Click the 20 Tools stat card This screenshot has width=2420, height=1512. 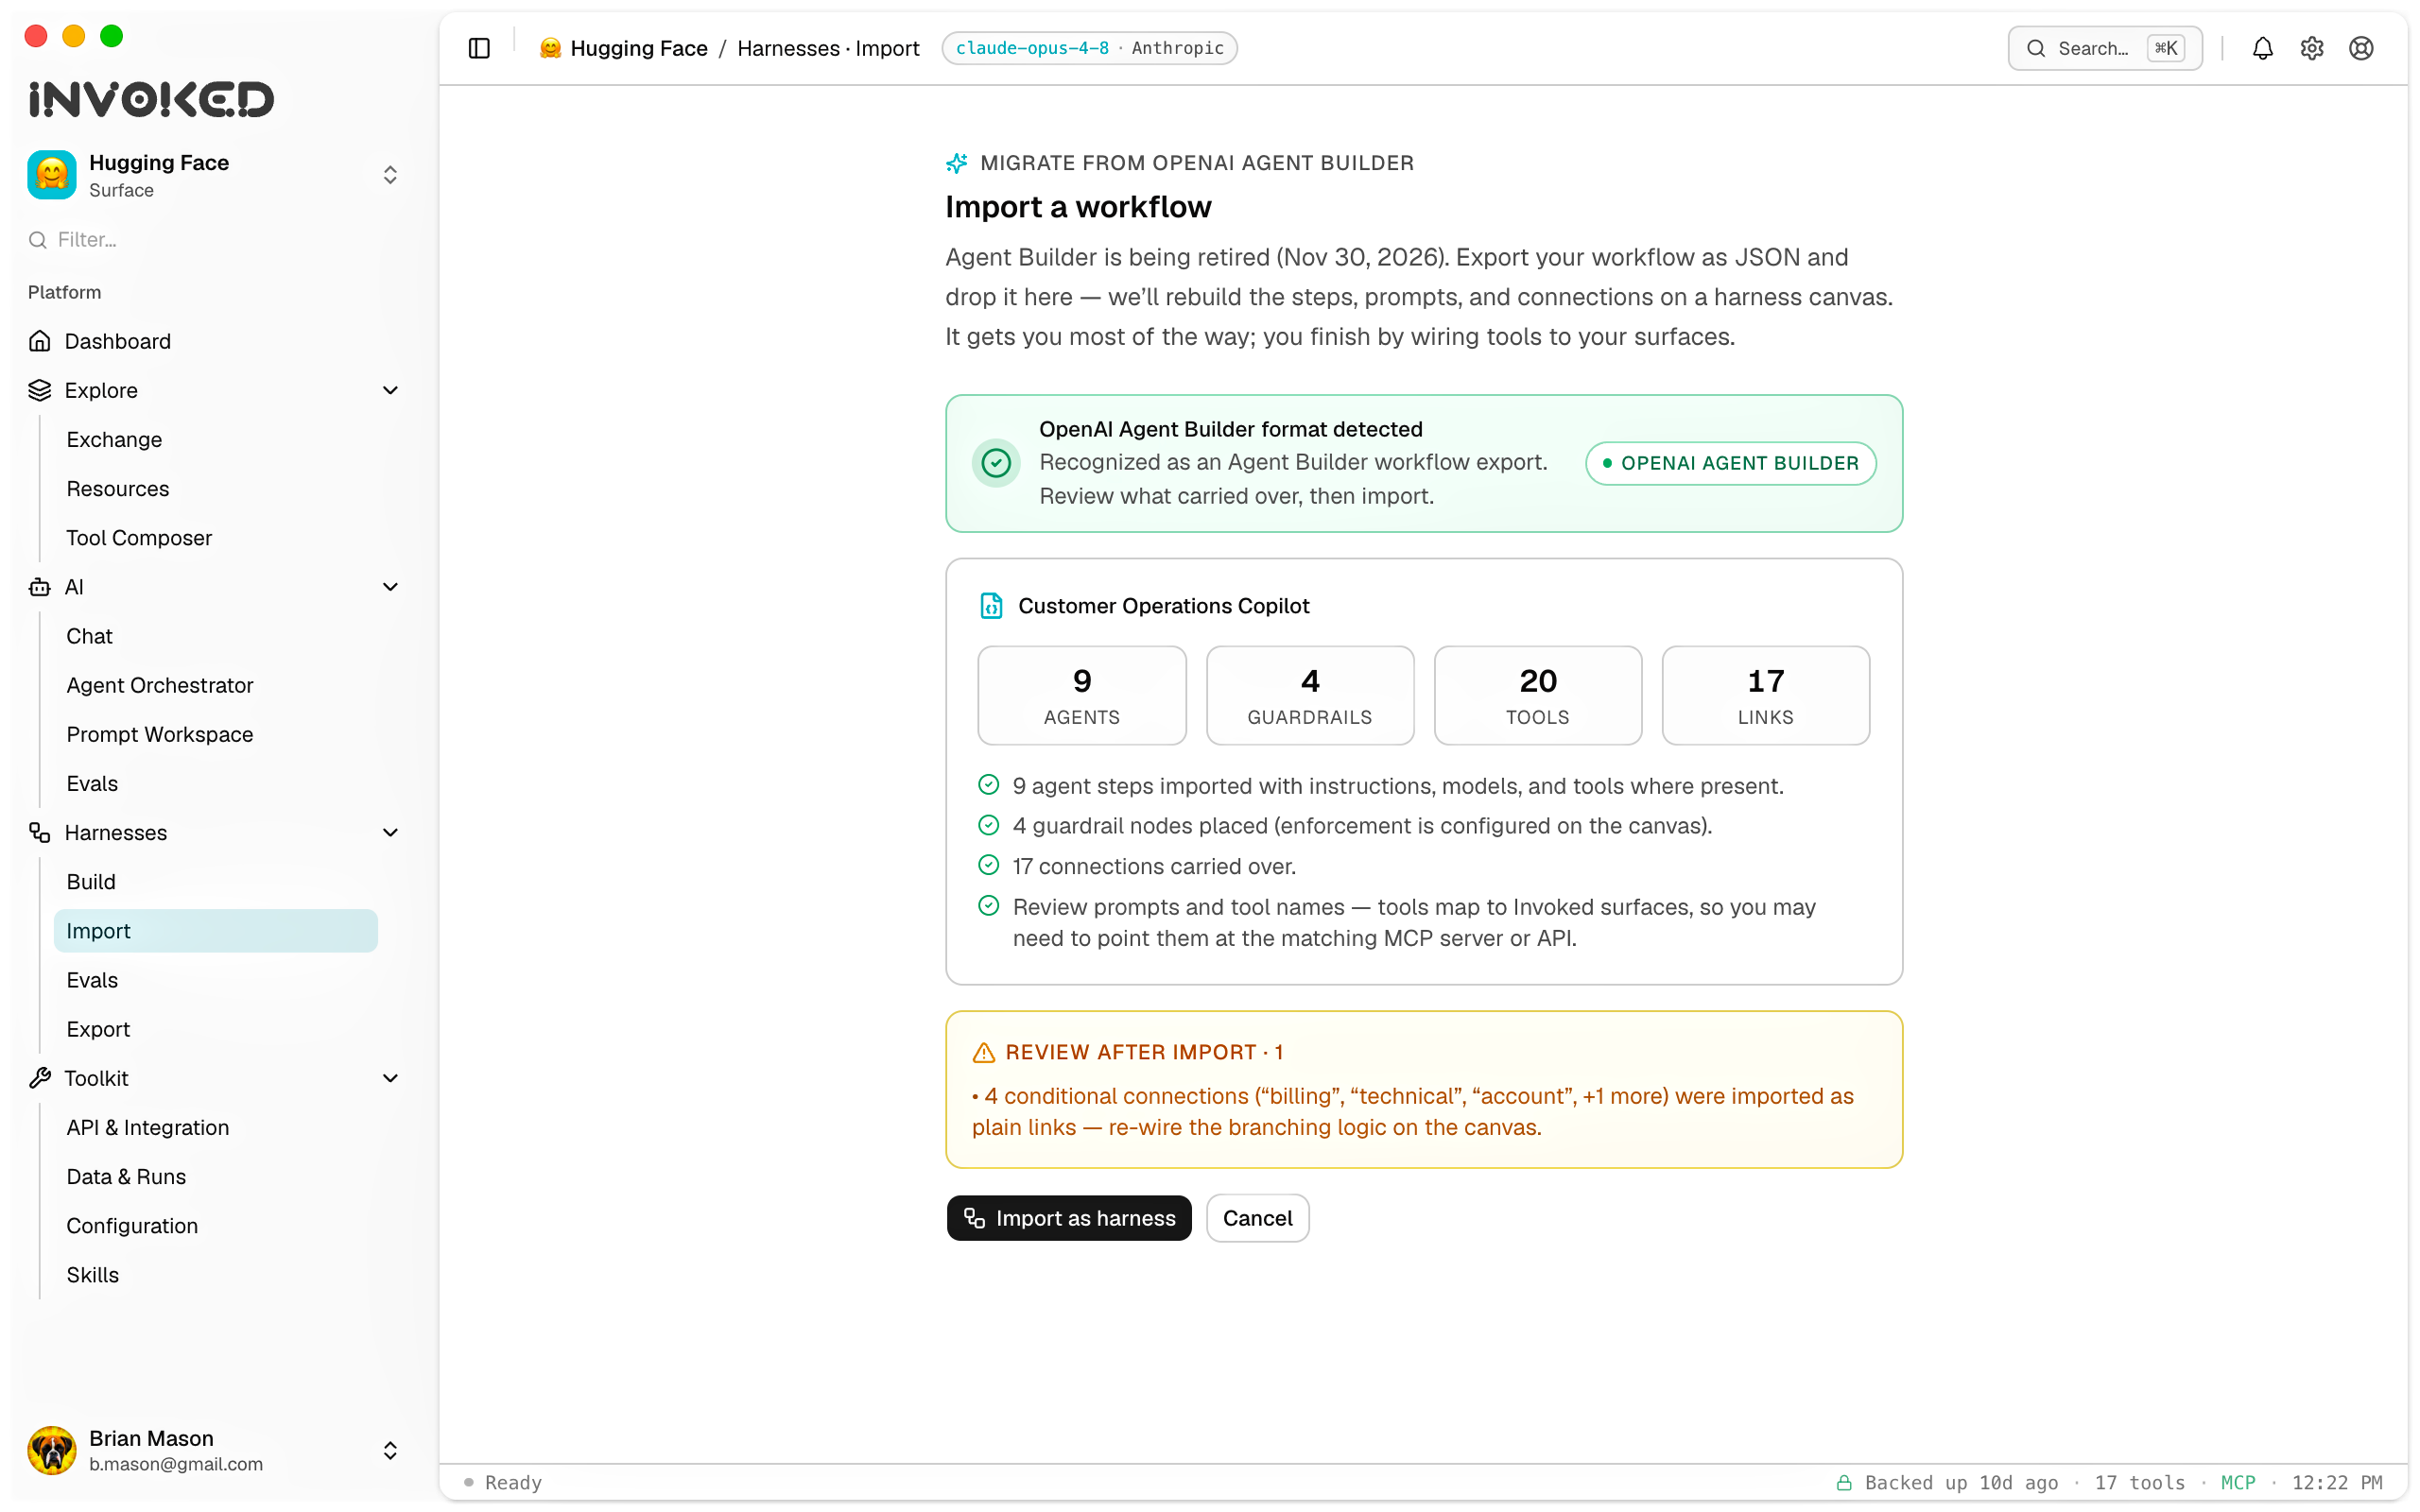point(1537,695)
